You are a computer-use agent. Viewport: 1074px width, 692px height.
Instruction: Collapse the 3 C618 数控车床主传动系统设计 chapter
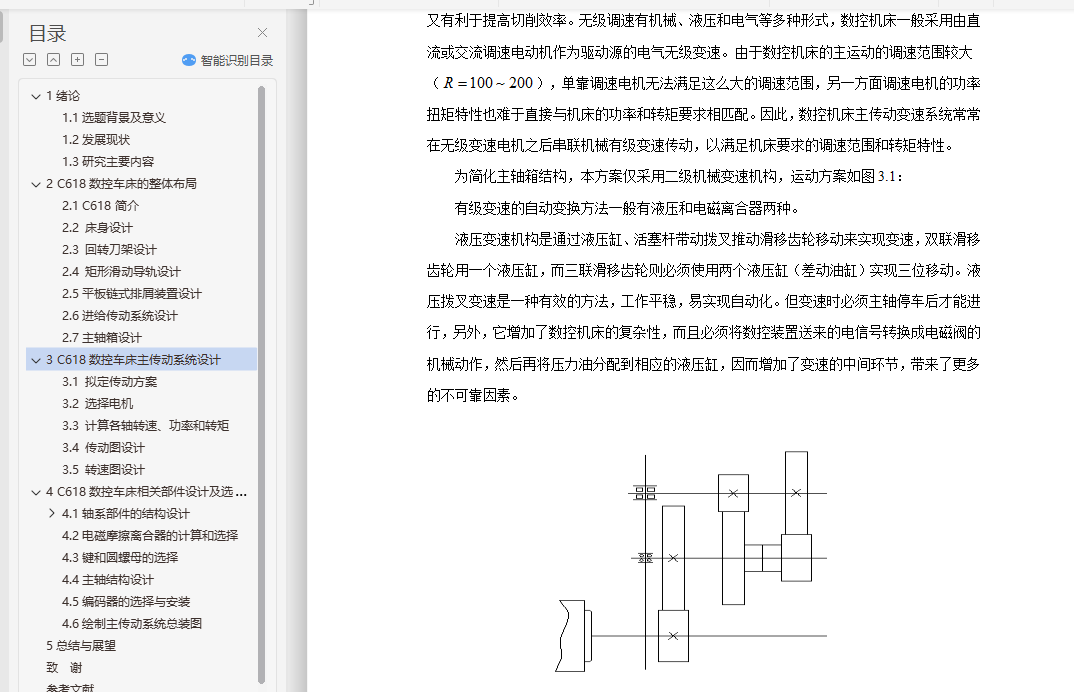[36, 360]
